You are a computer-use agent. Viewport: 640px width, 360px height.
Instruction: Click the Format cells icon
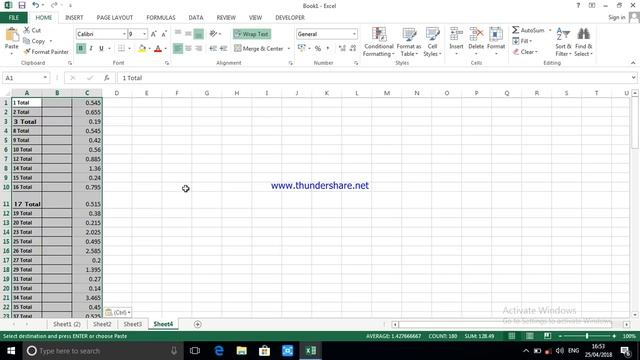click(496, 35)
